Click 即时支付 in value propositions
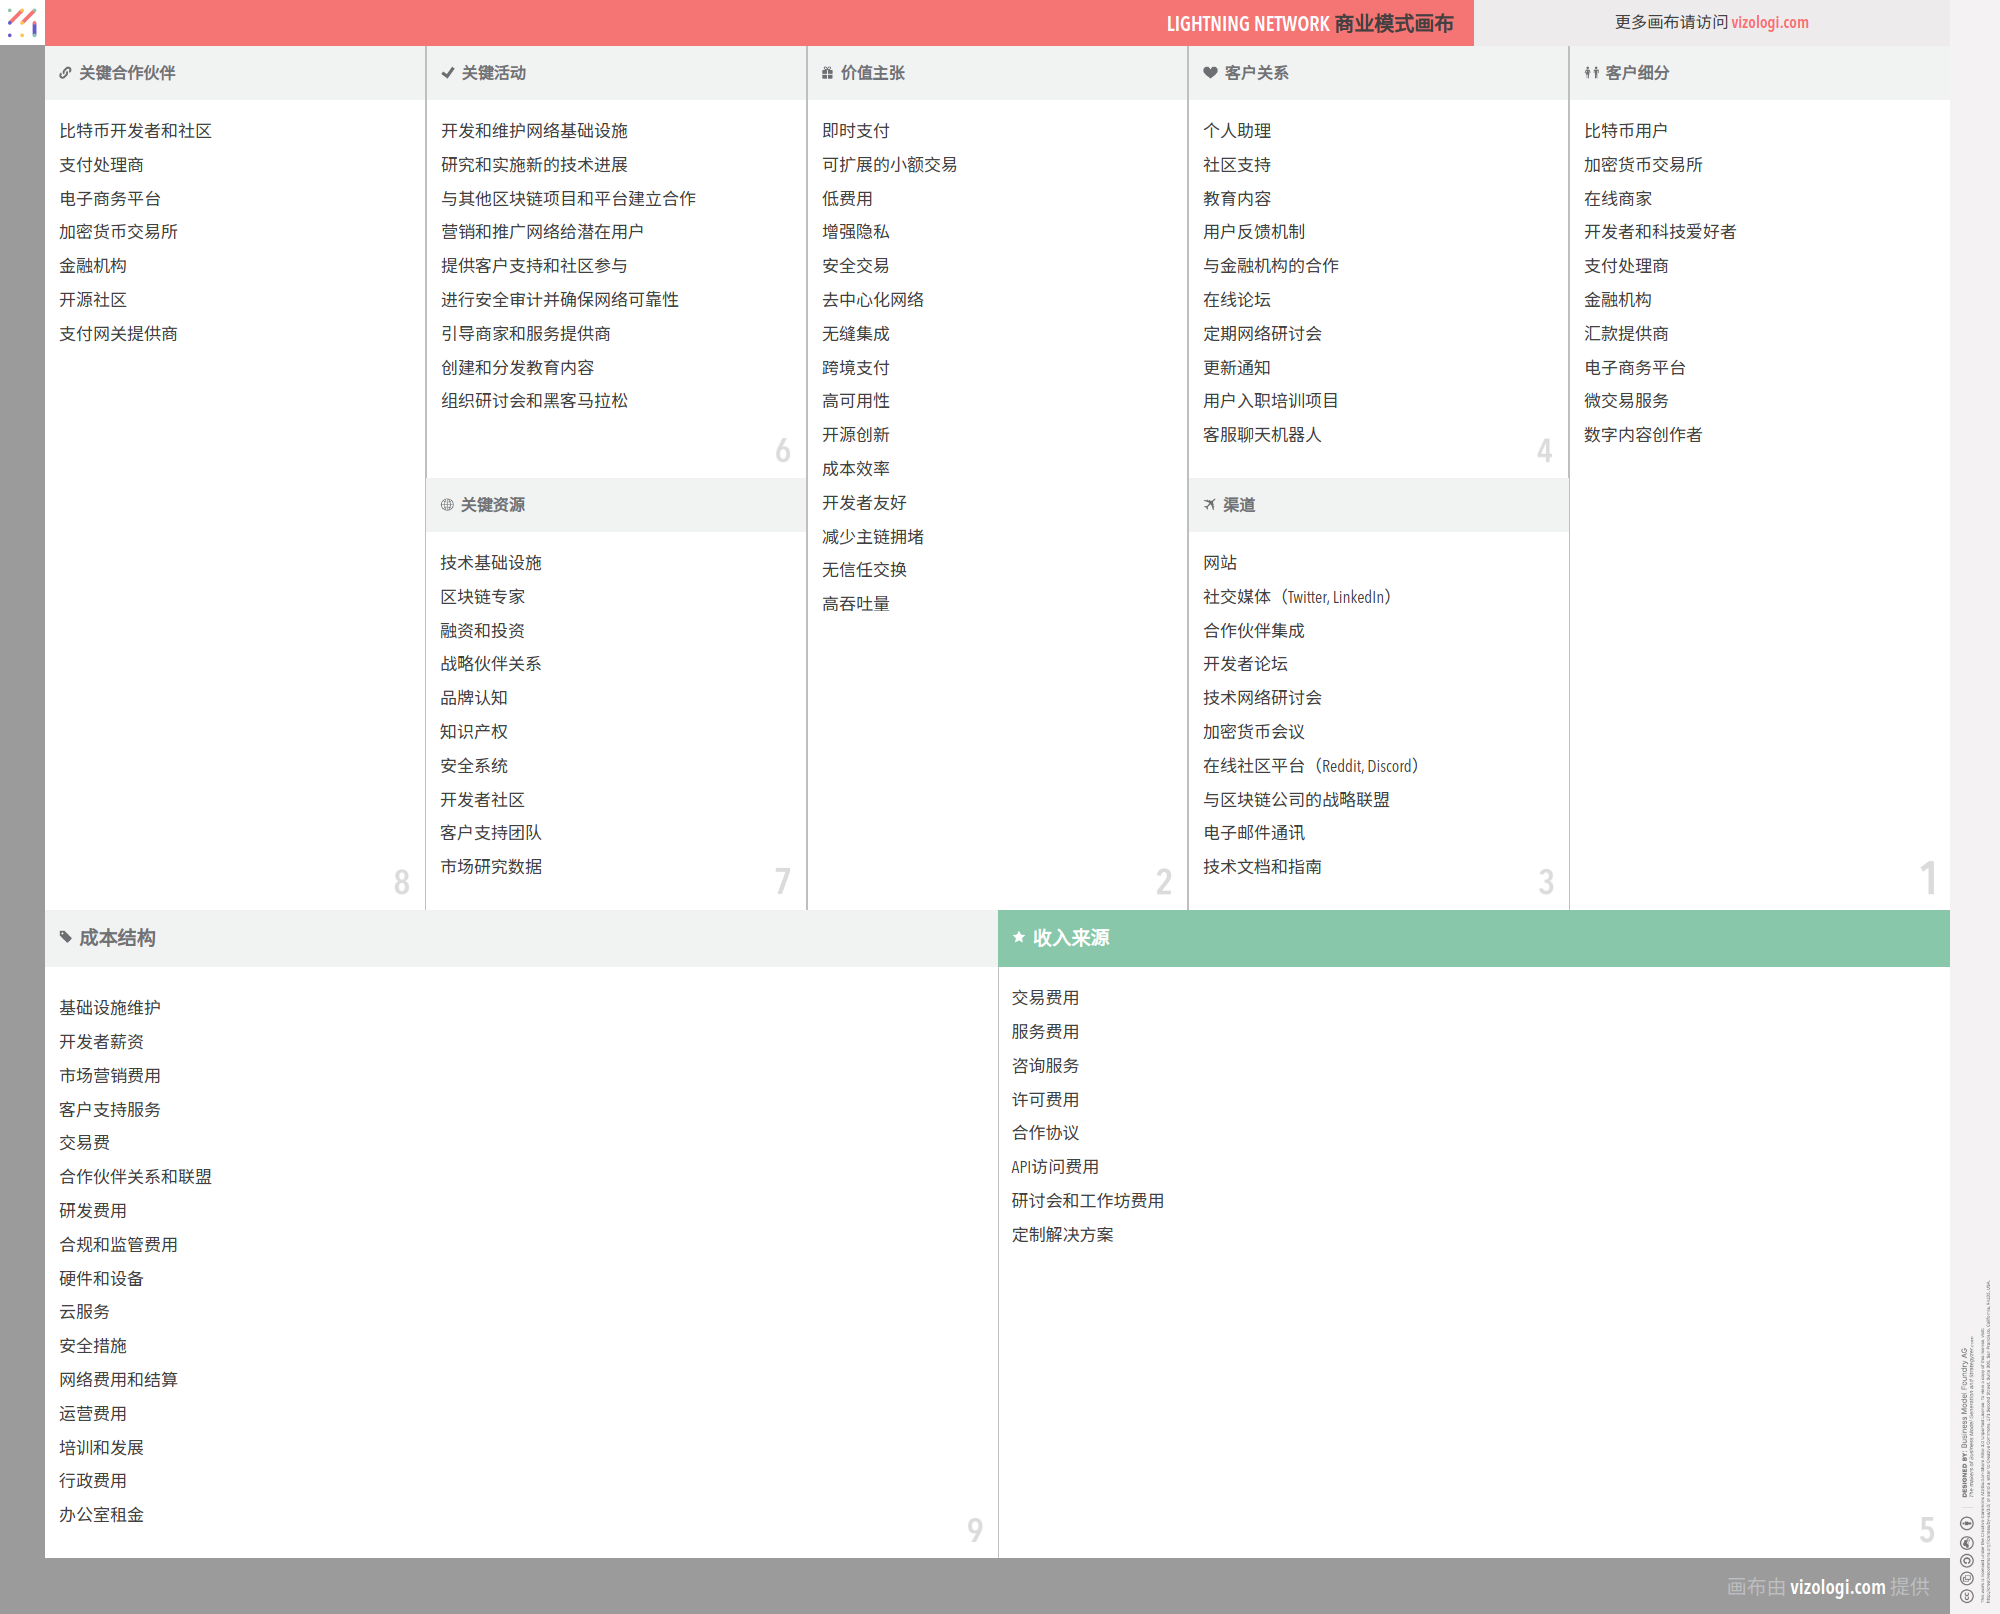This screenshot has width=2000, height=1614. (x=855, y=131)
